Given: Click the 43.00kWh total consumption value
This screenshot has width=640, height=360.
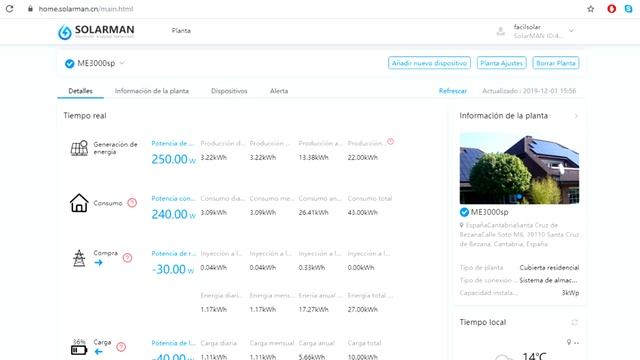Looking at the screenshot, I should coord(362,213).
